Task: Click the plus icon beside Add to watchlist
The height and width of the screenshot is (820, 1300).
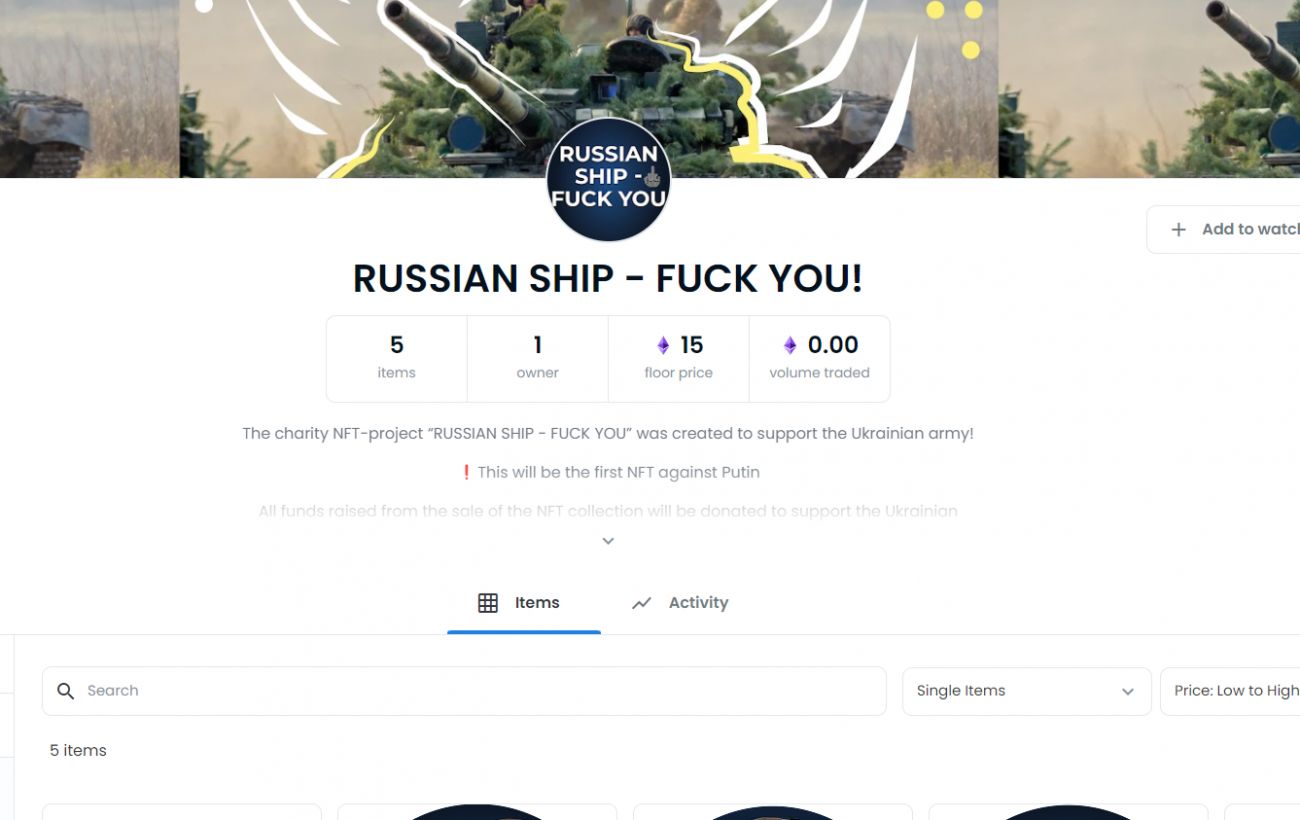Action: 1179,230
